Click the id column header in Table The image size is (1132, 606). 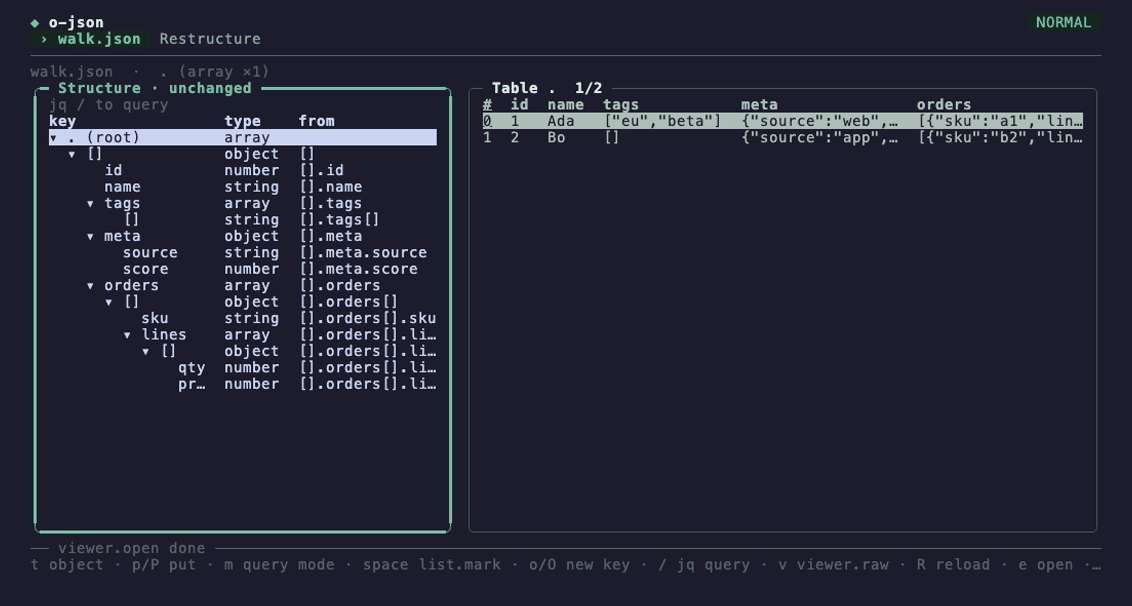(520, 105)
